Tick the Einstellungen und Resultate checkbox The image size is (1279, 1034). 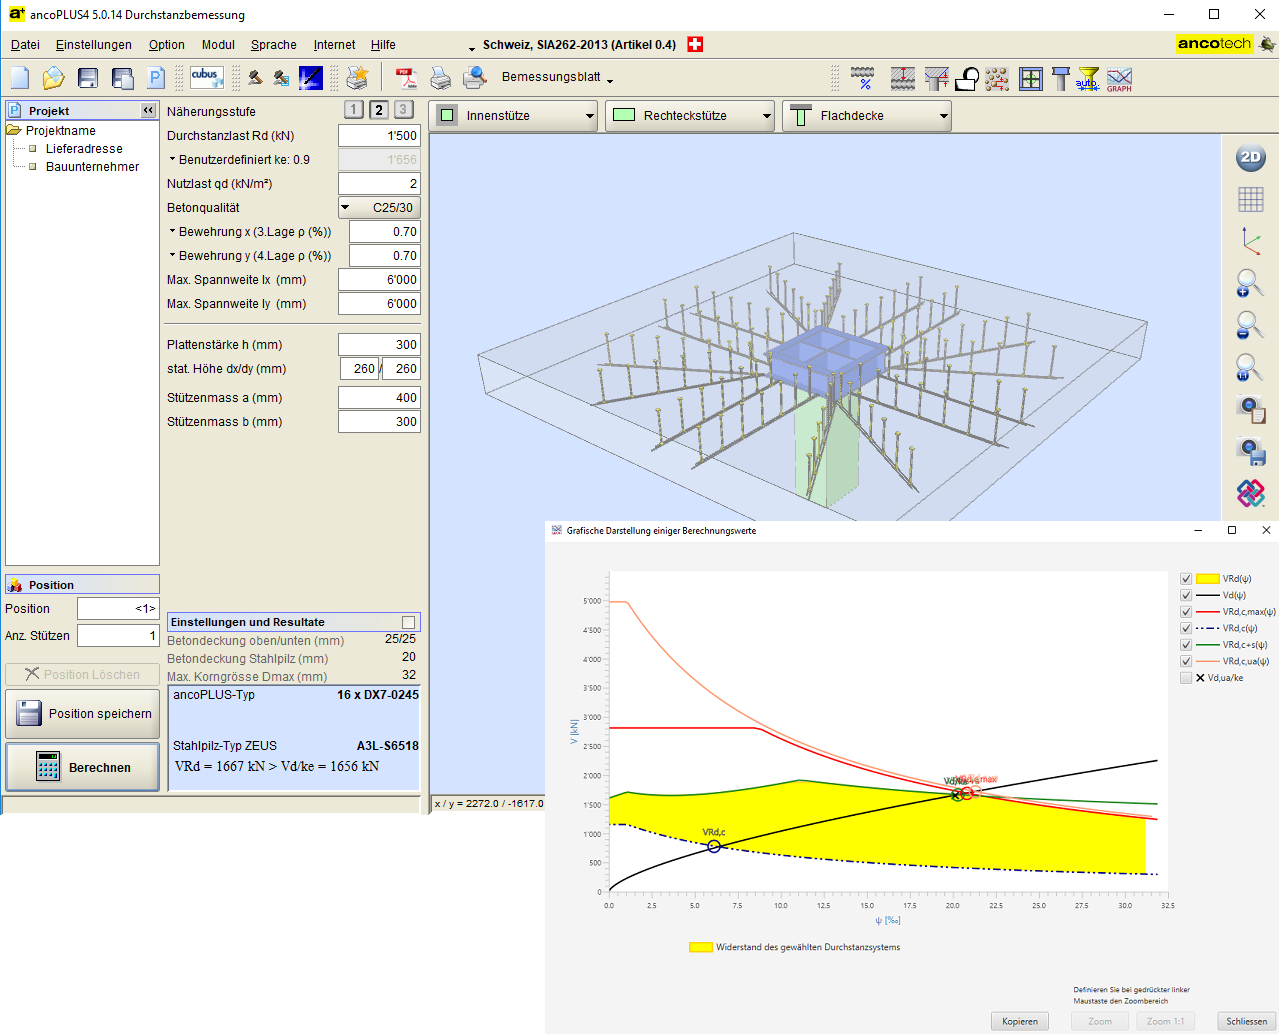coord(408,622)
